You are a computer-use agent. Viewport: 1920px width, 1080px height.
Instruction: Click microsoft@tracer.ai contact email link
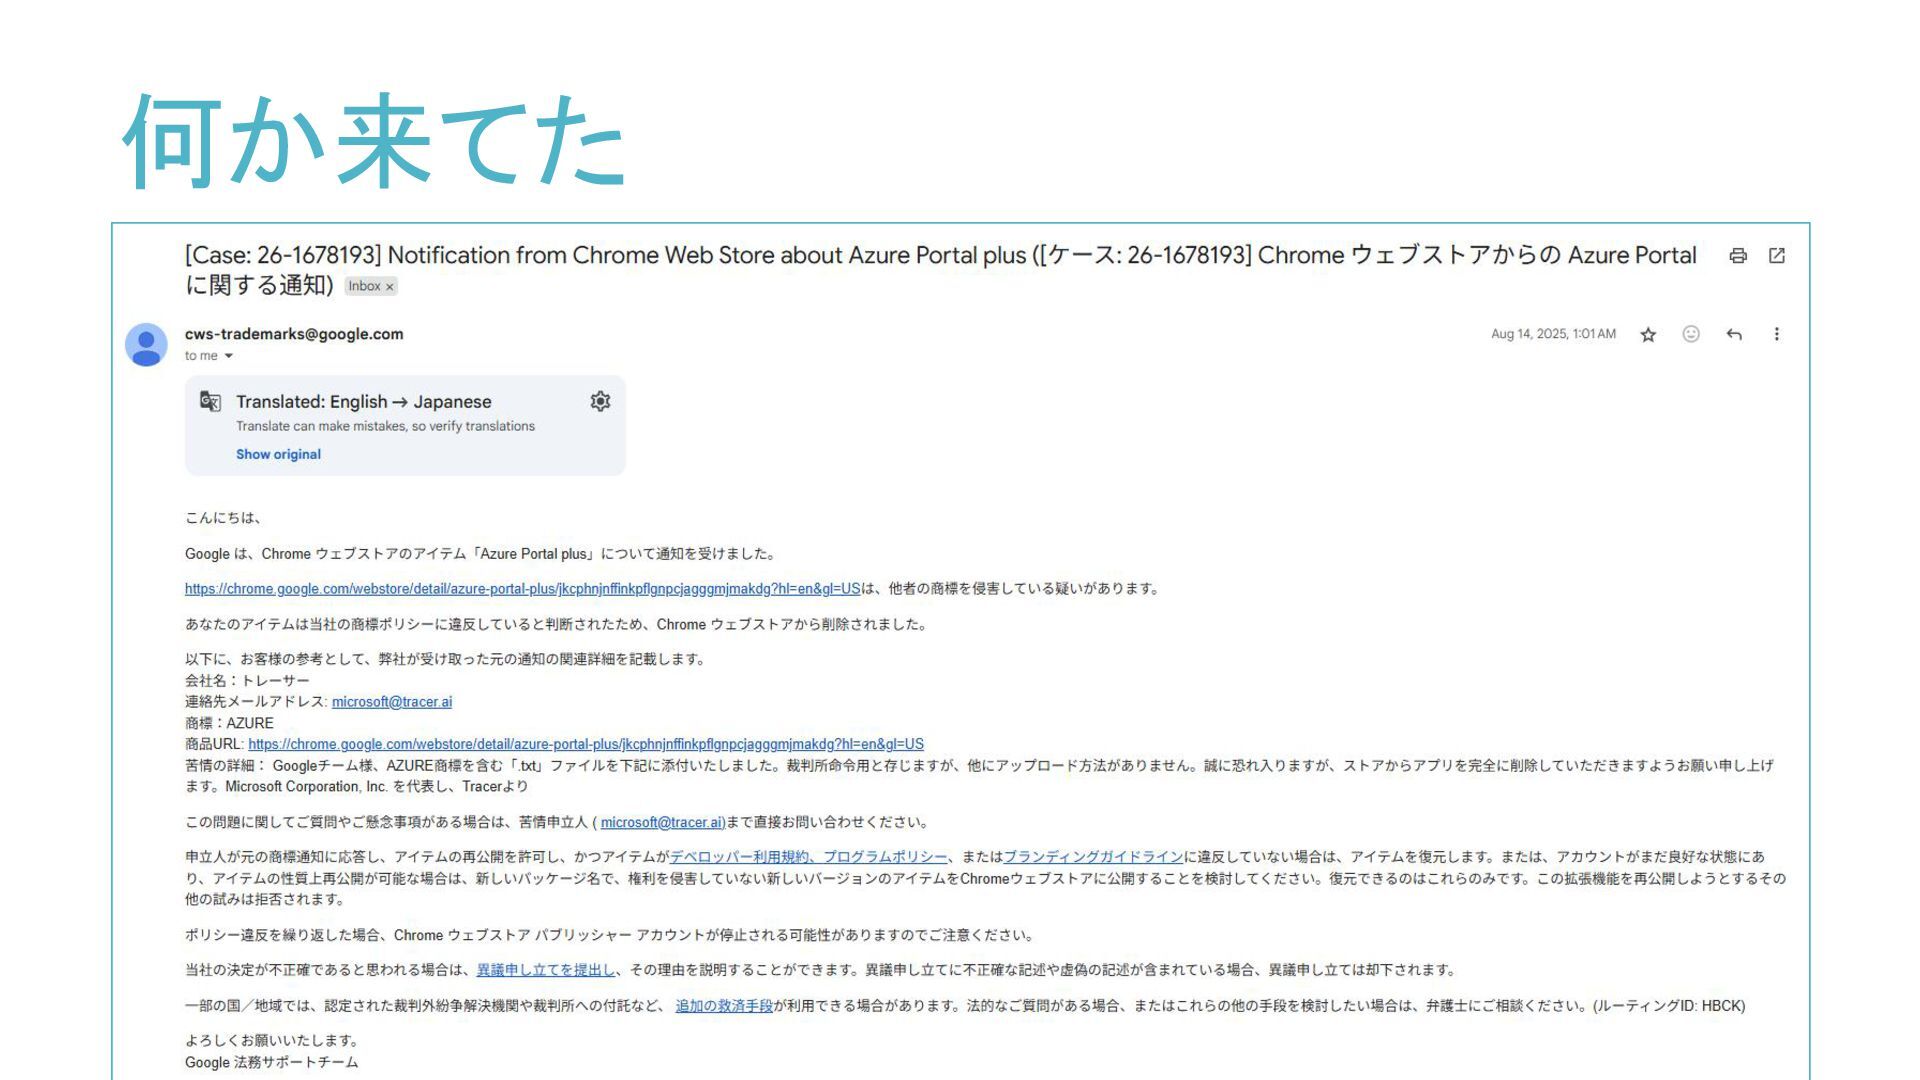391,702
